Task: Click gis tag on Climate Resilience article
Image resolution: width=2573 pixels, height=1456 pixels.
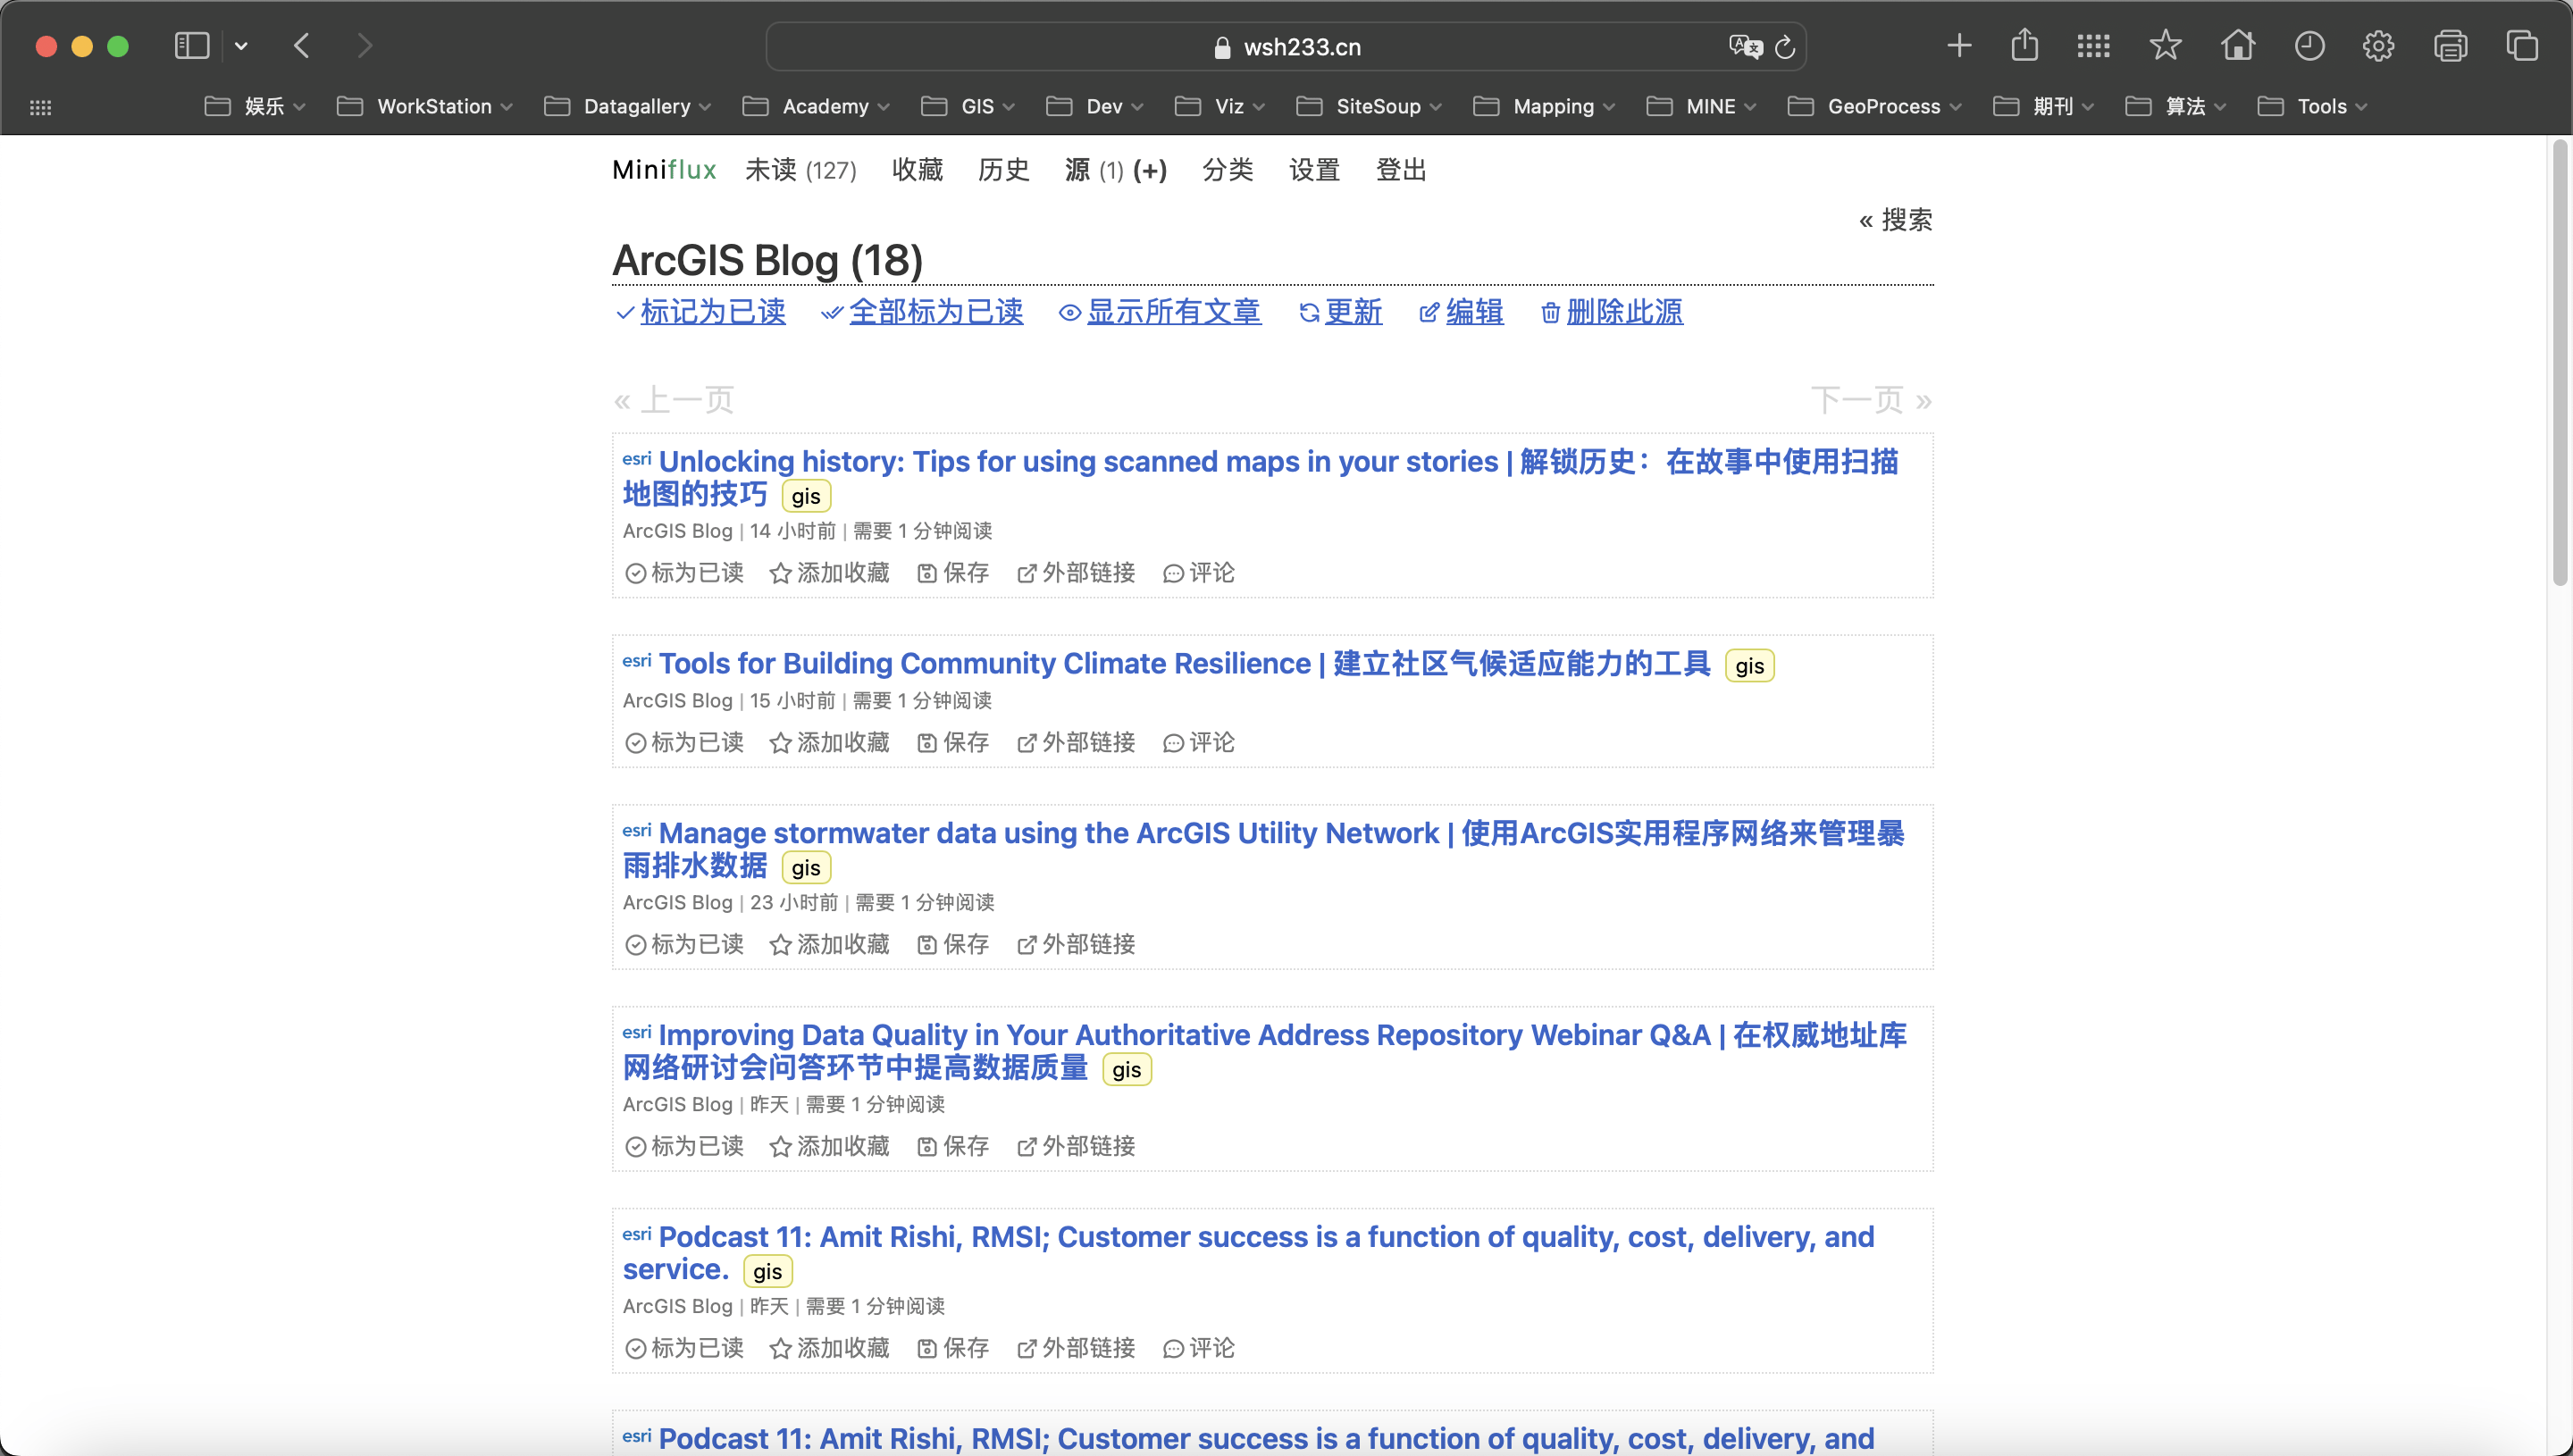Action: pyautogui.click(x=1749, y=666)
